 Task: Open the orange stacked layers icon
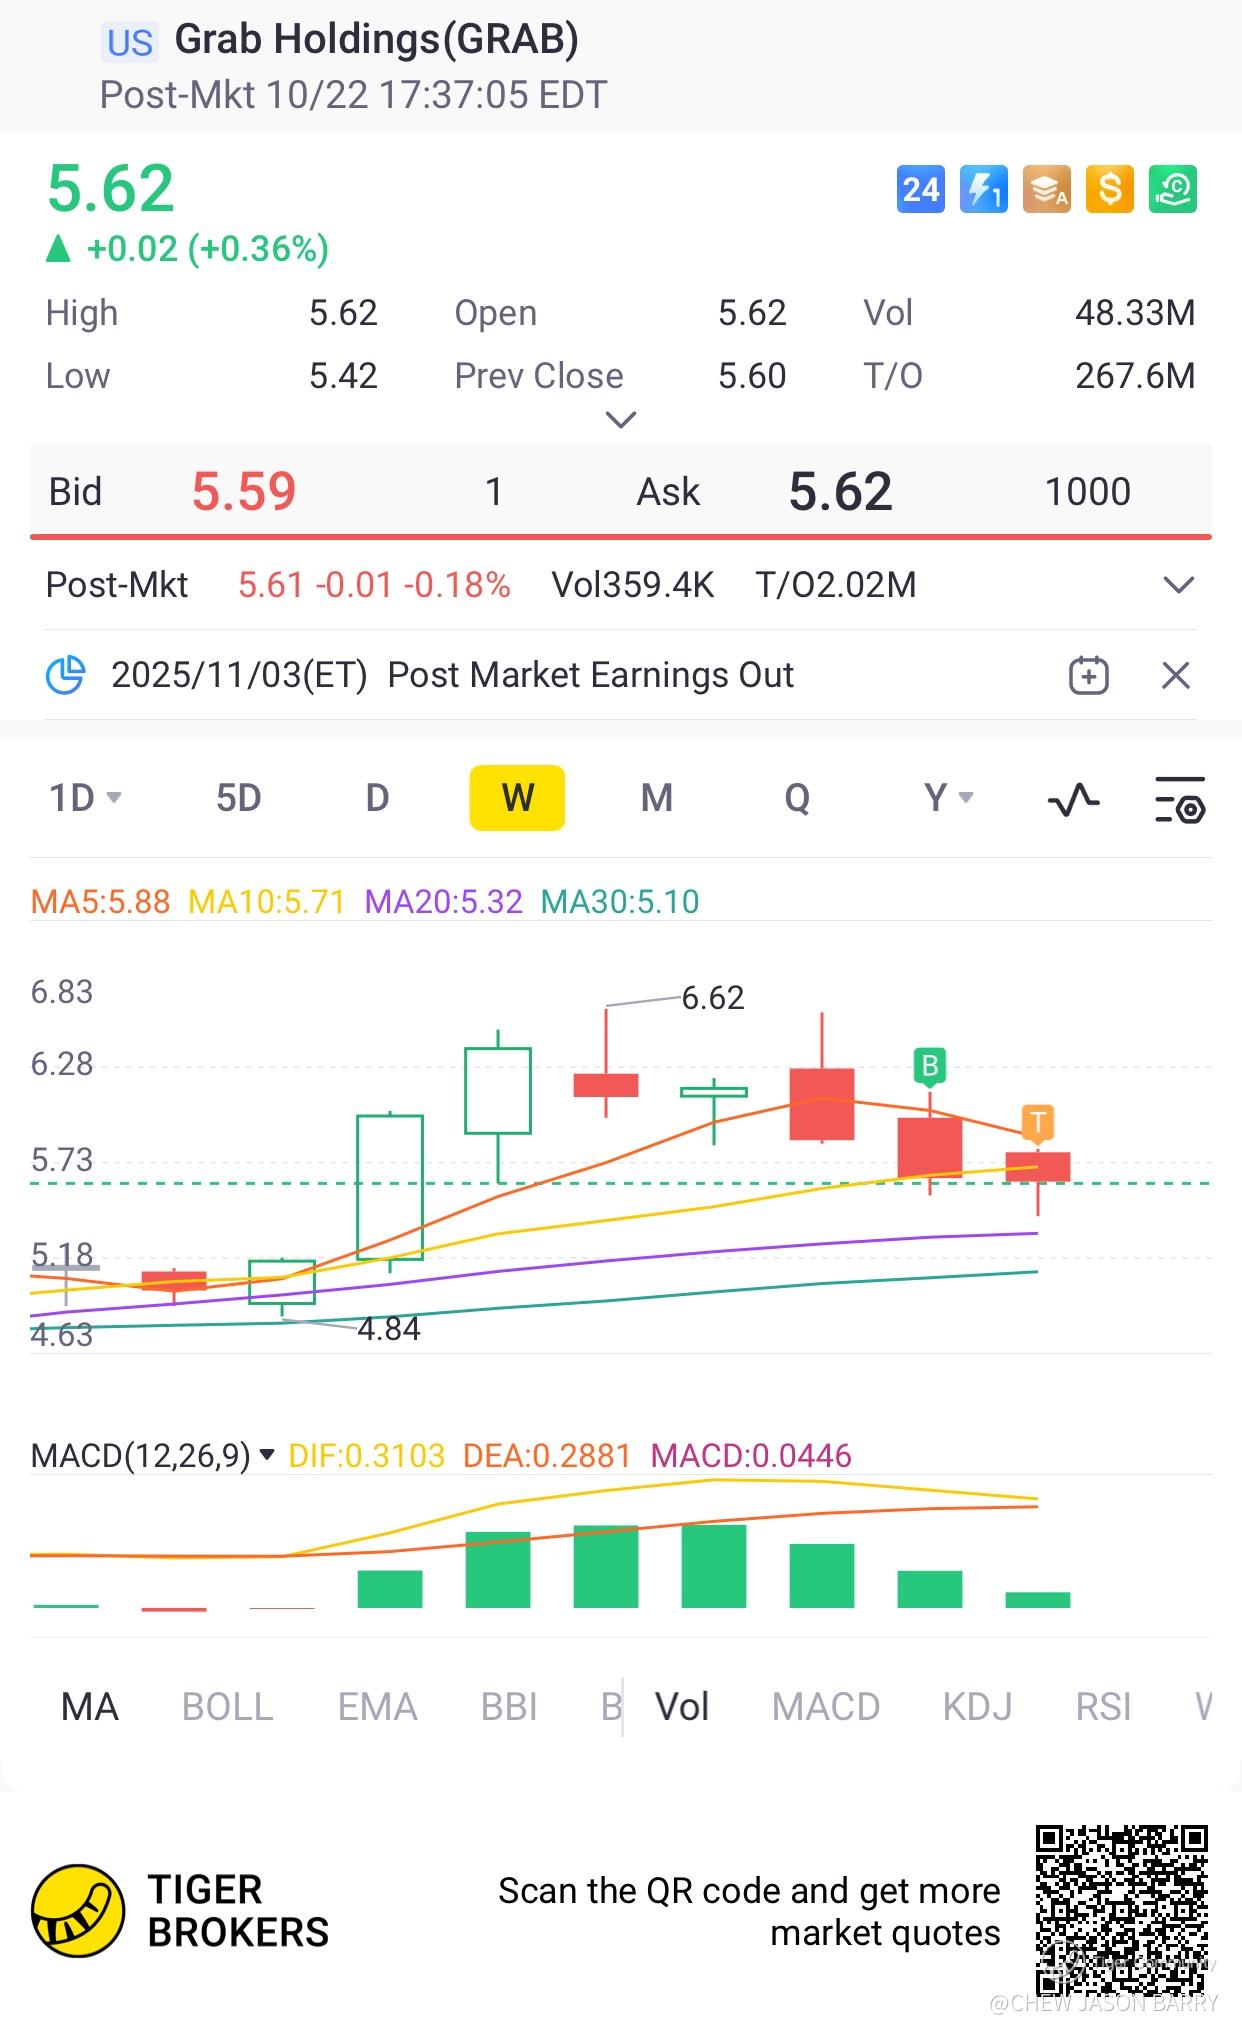(x=1047, y=189)
